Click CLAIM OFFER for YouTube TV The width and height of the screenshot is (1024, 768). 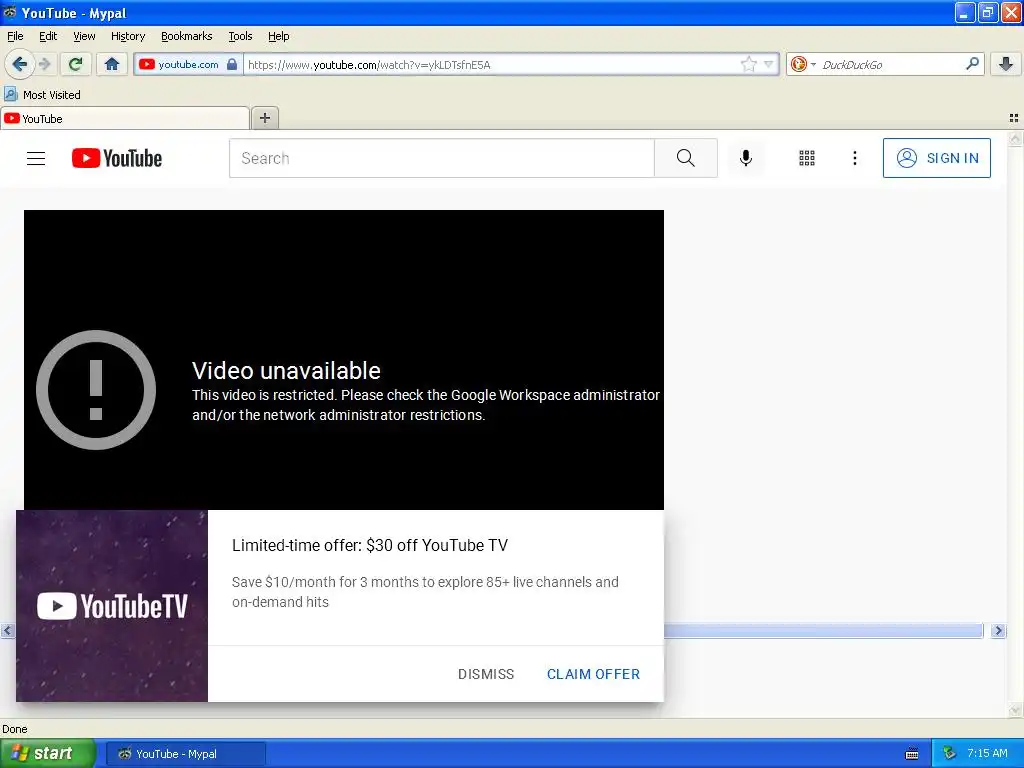[593, 674]
